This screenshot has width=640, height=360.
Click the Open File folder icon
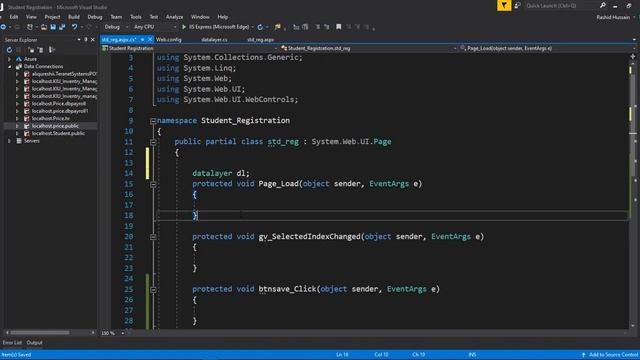click(44, 27)
